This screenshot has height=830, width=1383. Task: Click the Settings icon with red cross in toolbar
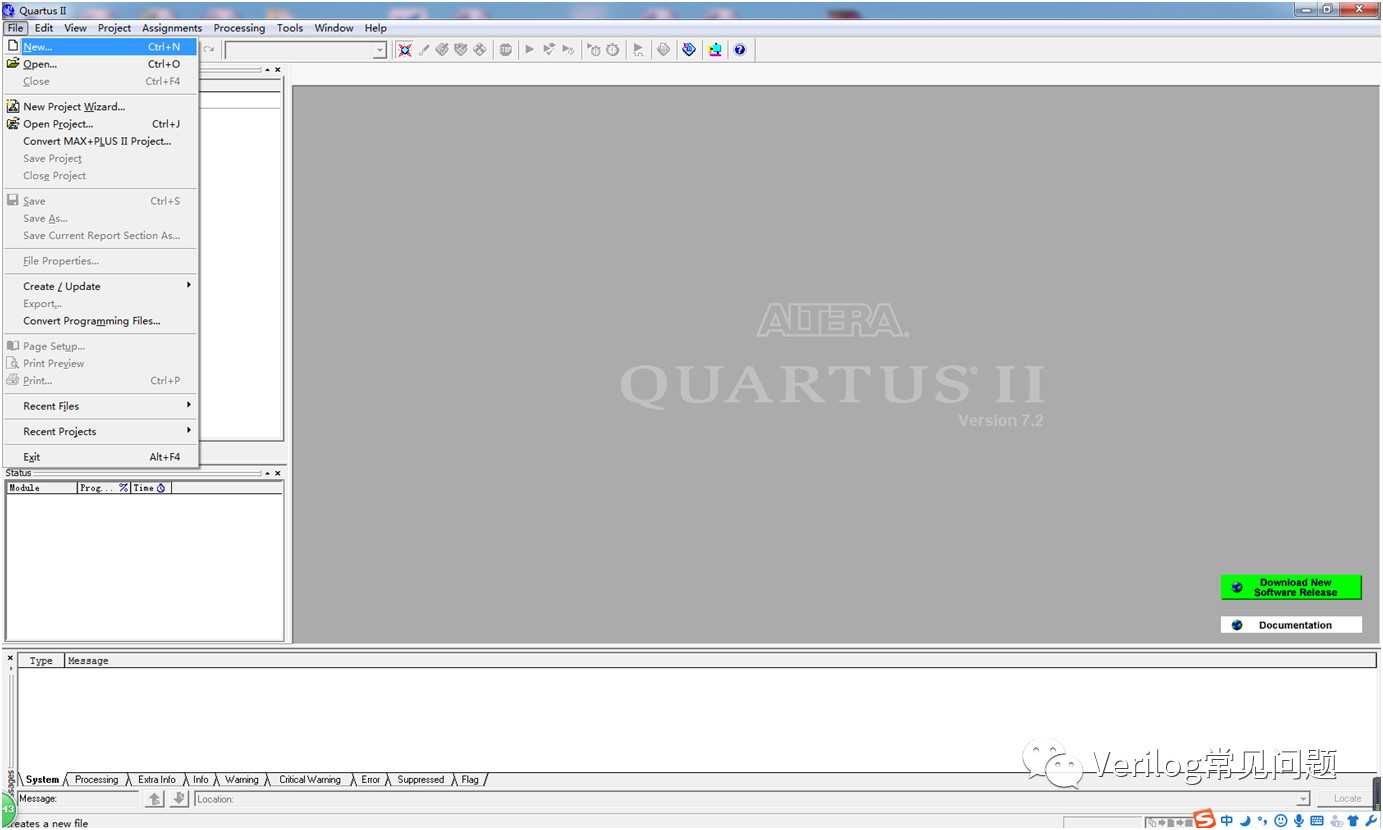tap(405, 50)
